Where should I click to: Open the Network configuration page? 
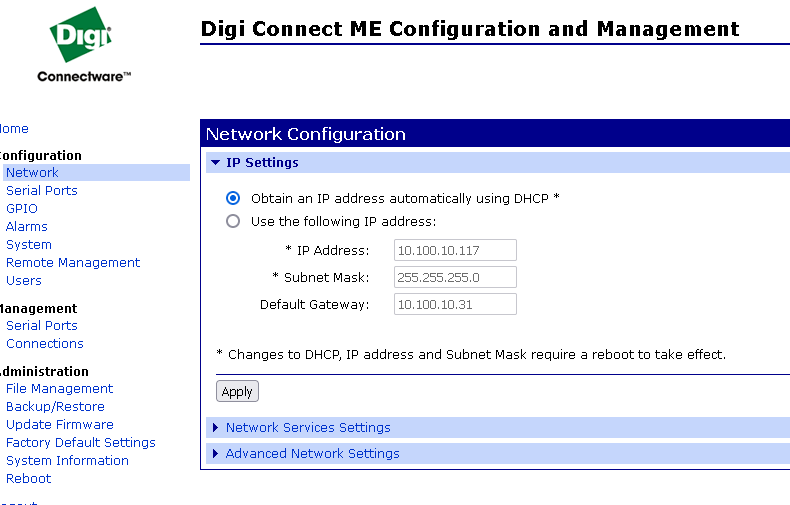click(x=32, y=172)
